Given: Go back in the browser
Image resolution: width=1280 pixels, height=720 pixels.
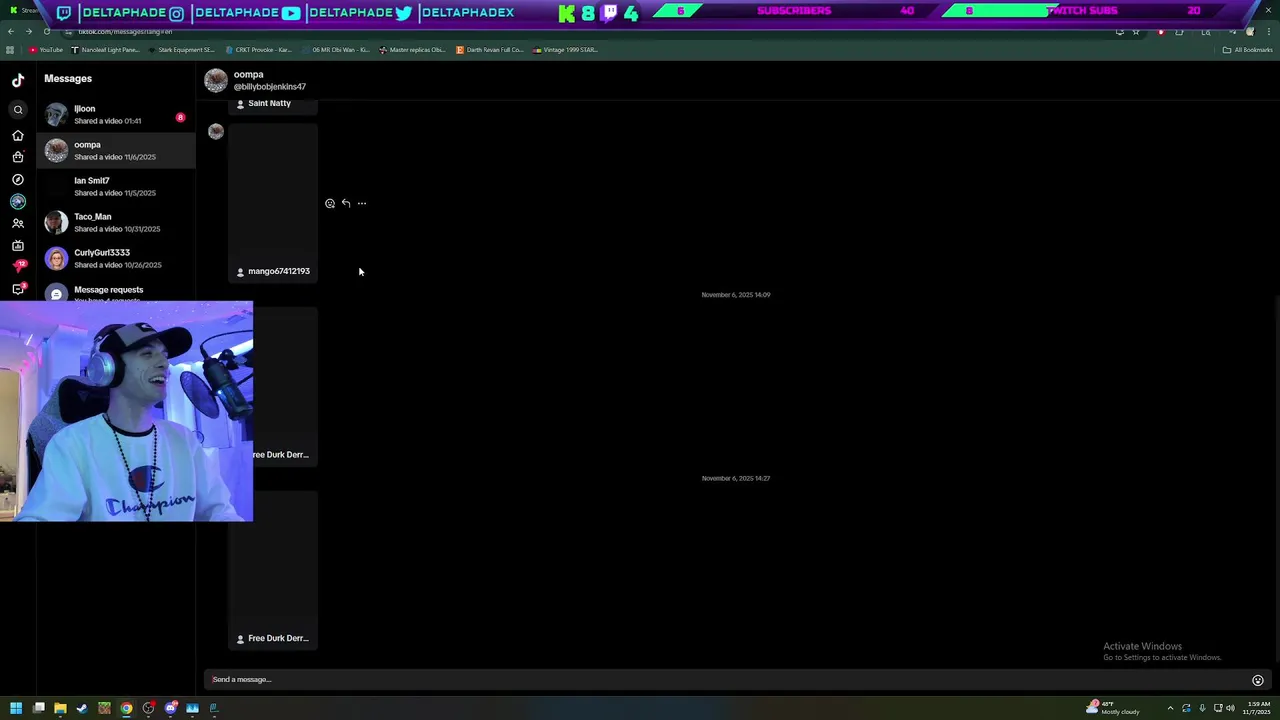Looking at the screenshot, I should pos(11,32).
